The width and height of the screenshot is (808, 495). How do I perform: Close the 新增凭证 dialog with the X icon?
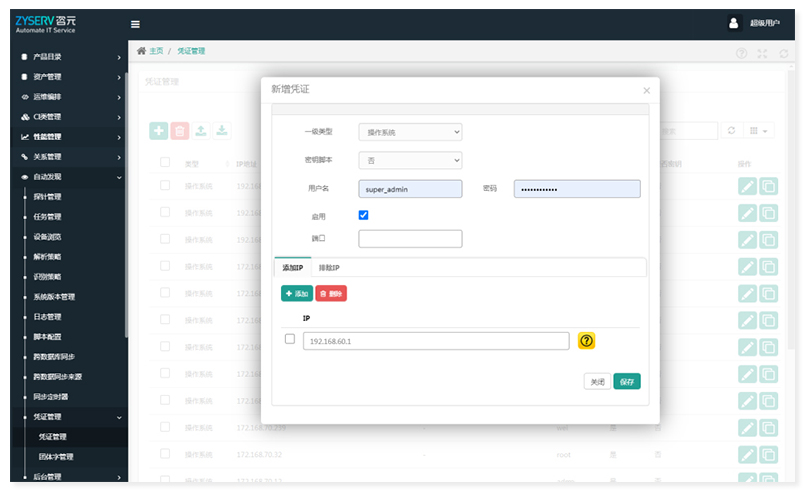click(x=646, y=90)
